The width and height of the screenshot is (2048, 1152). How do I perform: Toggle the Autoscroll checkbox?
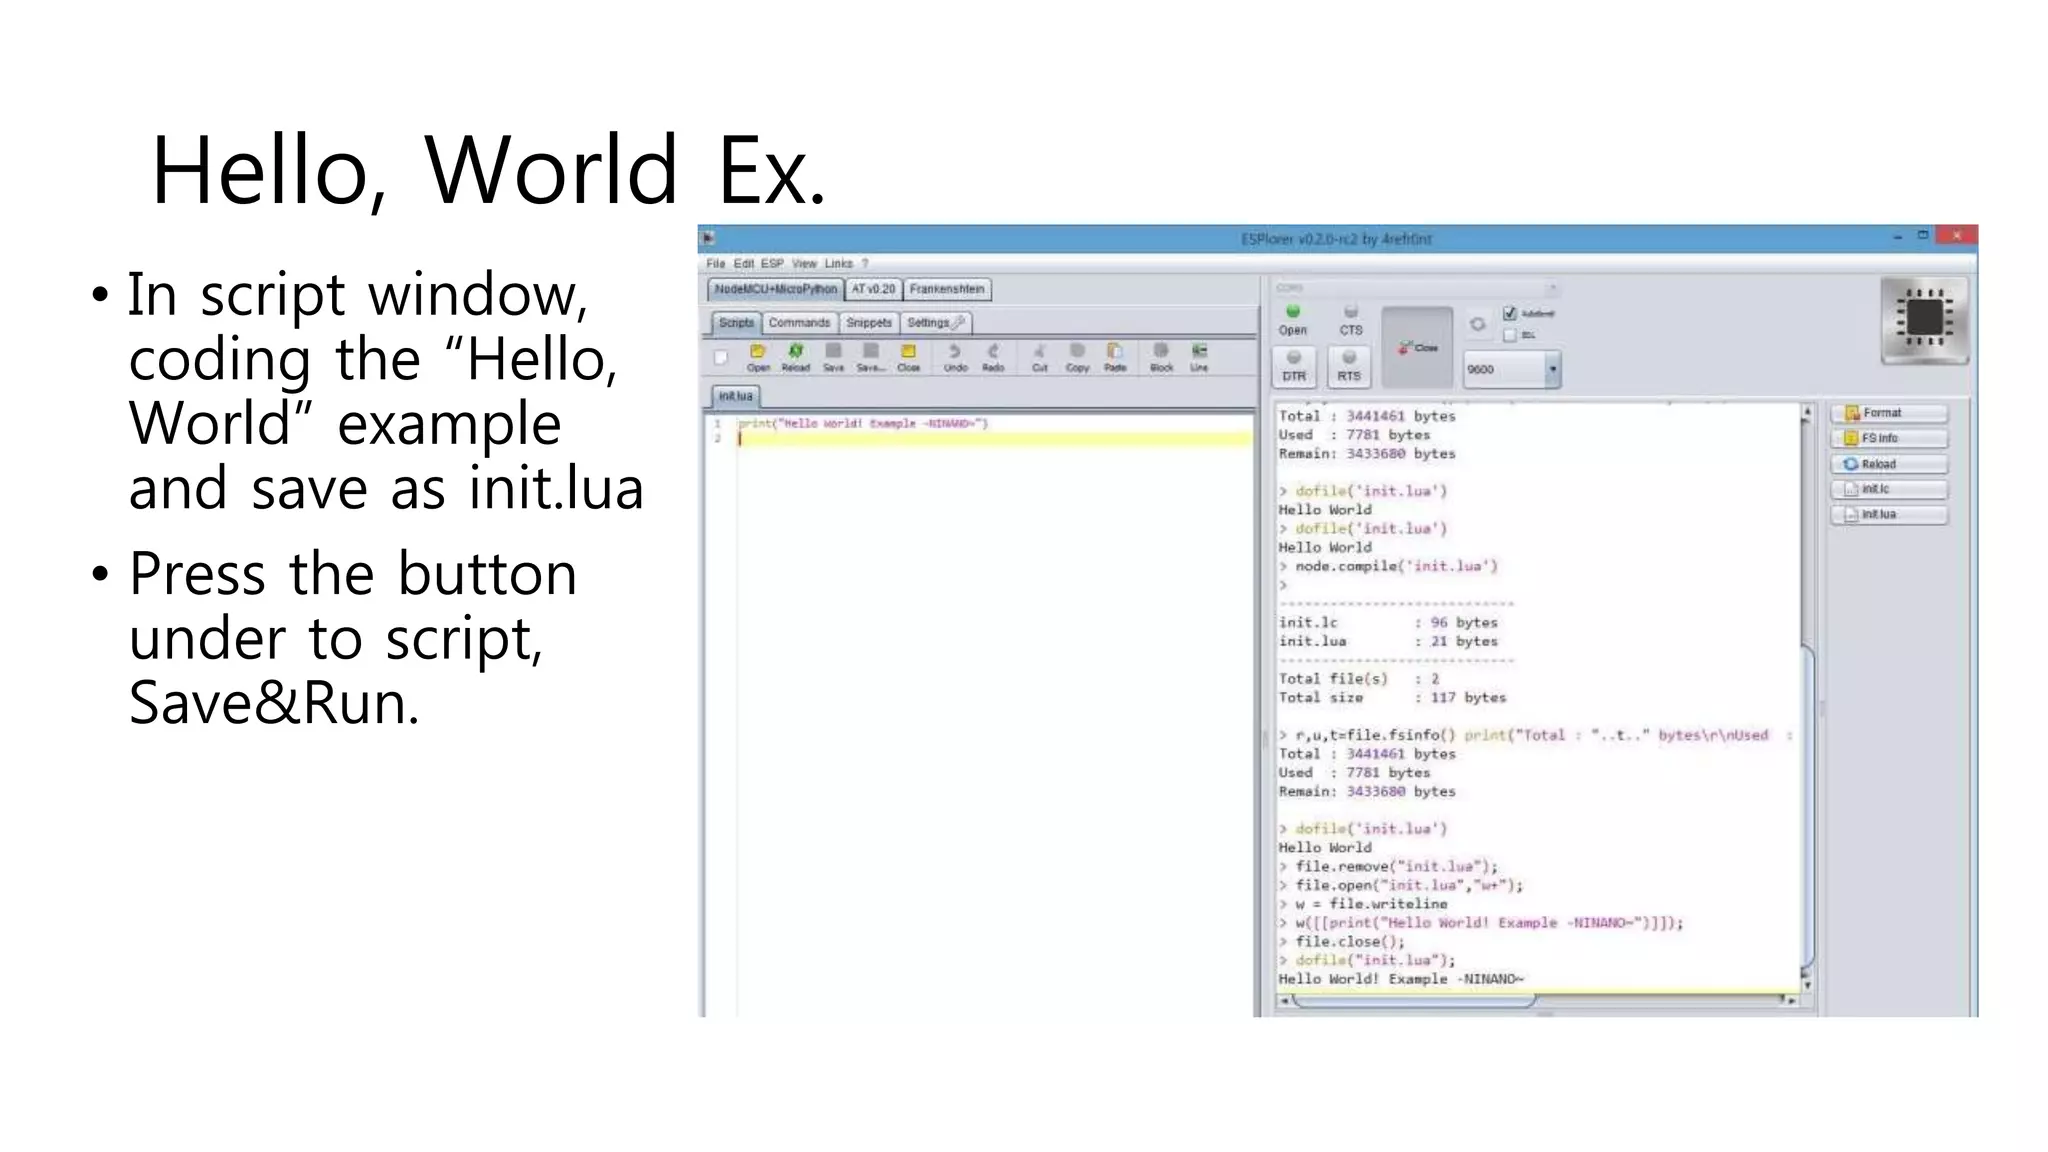click(x=1510, y=313)
